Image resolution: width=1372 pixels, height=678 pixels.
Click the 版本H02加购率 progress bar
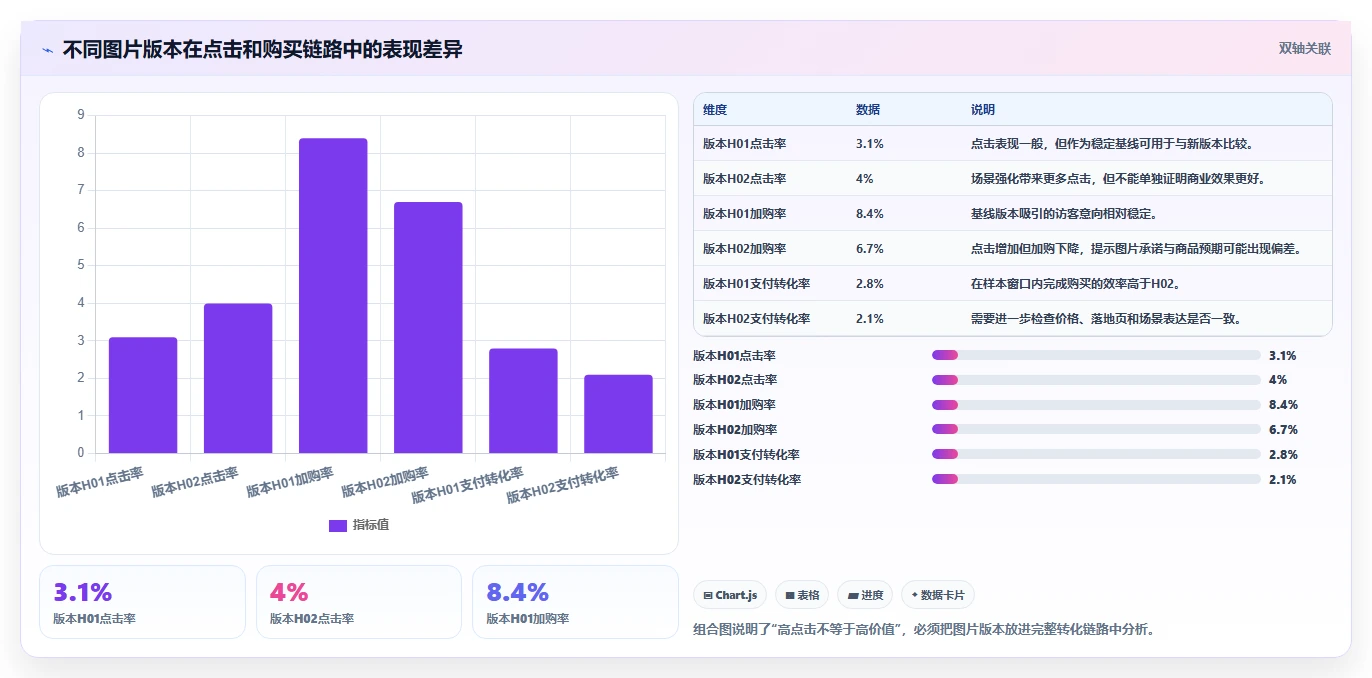[x=1096, y=430]
